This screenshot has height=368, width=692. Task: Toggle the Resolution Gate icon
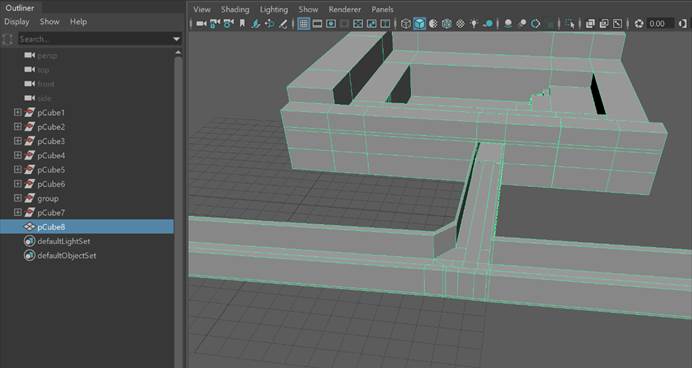point(331,23)
